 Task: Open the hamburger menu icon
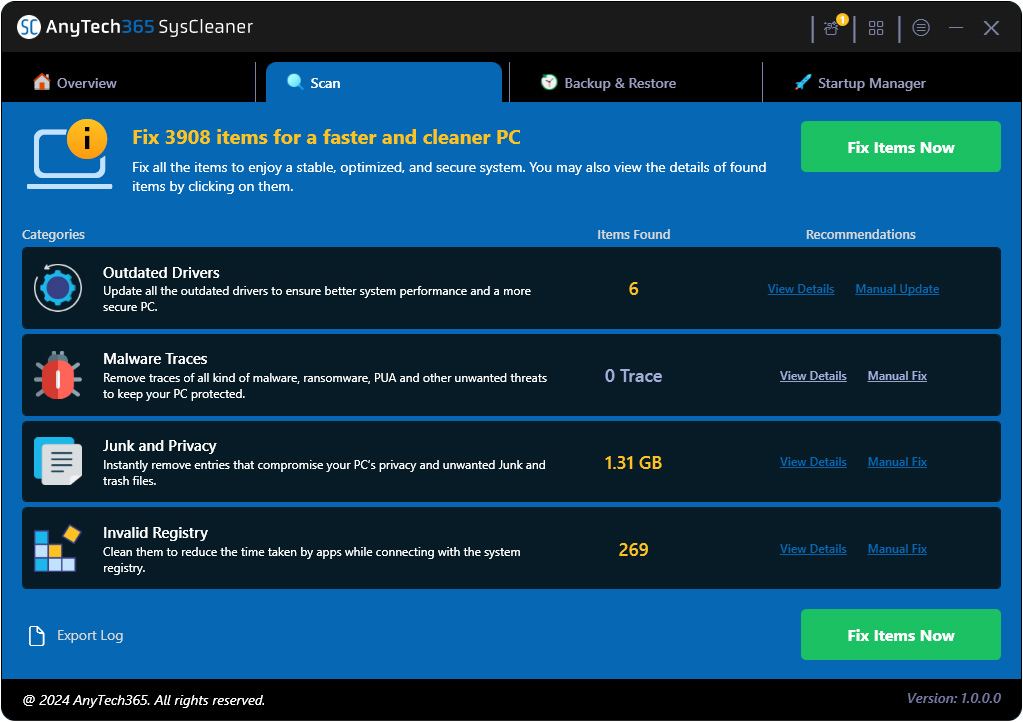[921, 28]
